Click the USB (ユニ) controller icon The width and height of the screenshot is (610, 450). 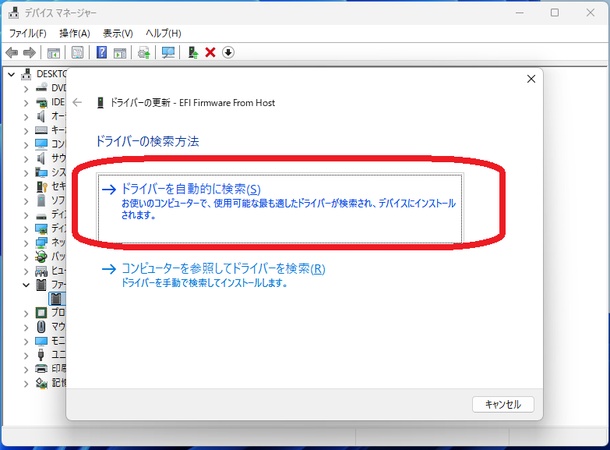41,355
